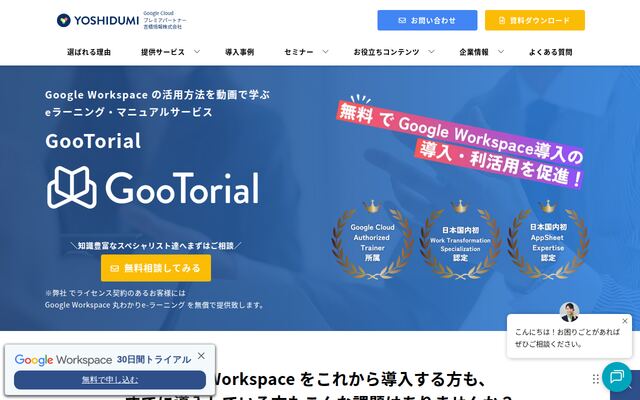Open the 提供サービス menu item
Image resolution: width=640 pixels, height=400 pixels.
coord(163,52)
